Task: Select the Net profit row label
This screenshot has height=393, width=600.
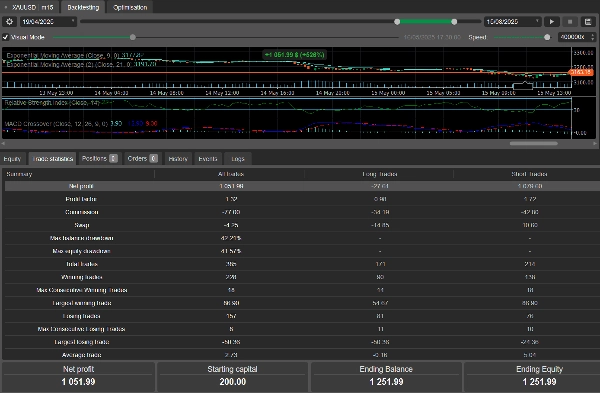Action: (81, 186)
